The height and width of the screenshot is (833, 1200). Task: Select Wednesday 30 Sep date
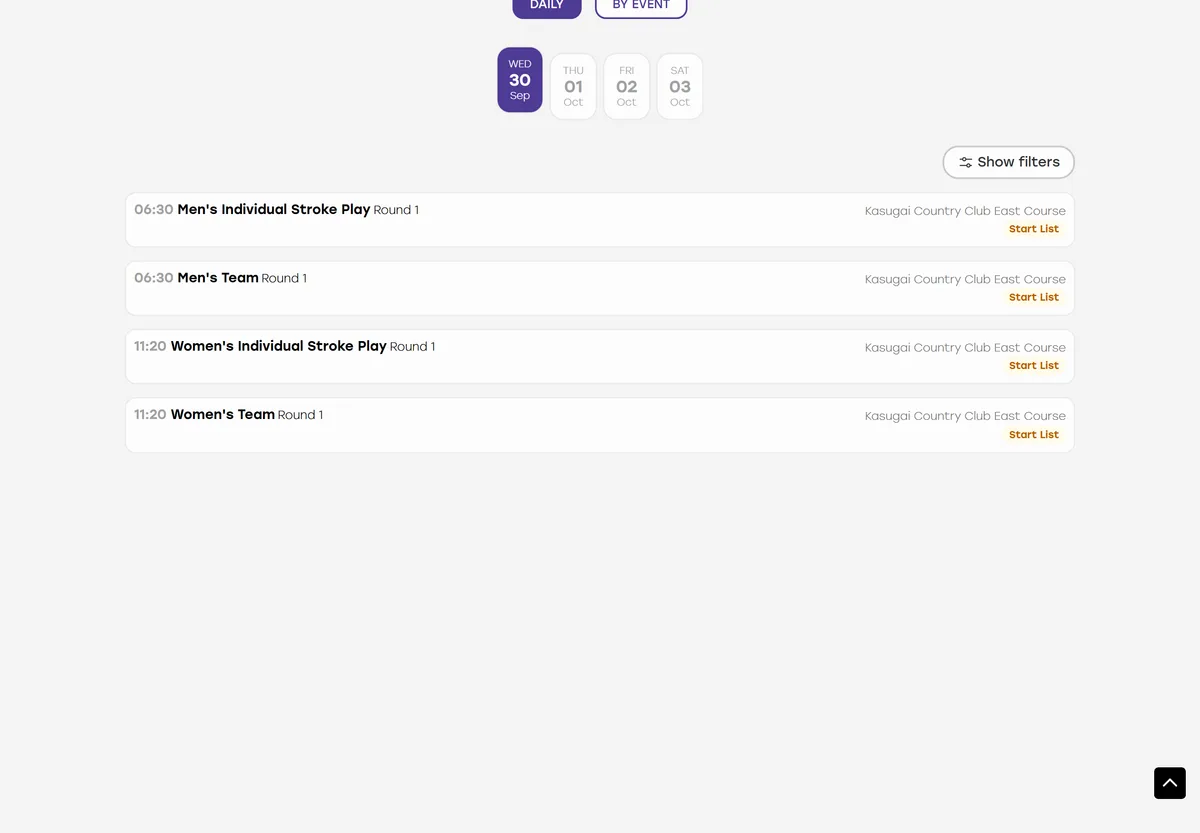520,80
